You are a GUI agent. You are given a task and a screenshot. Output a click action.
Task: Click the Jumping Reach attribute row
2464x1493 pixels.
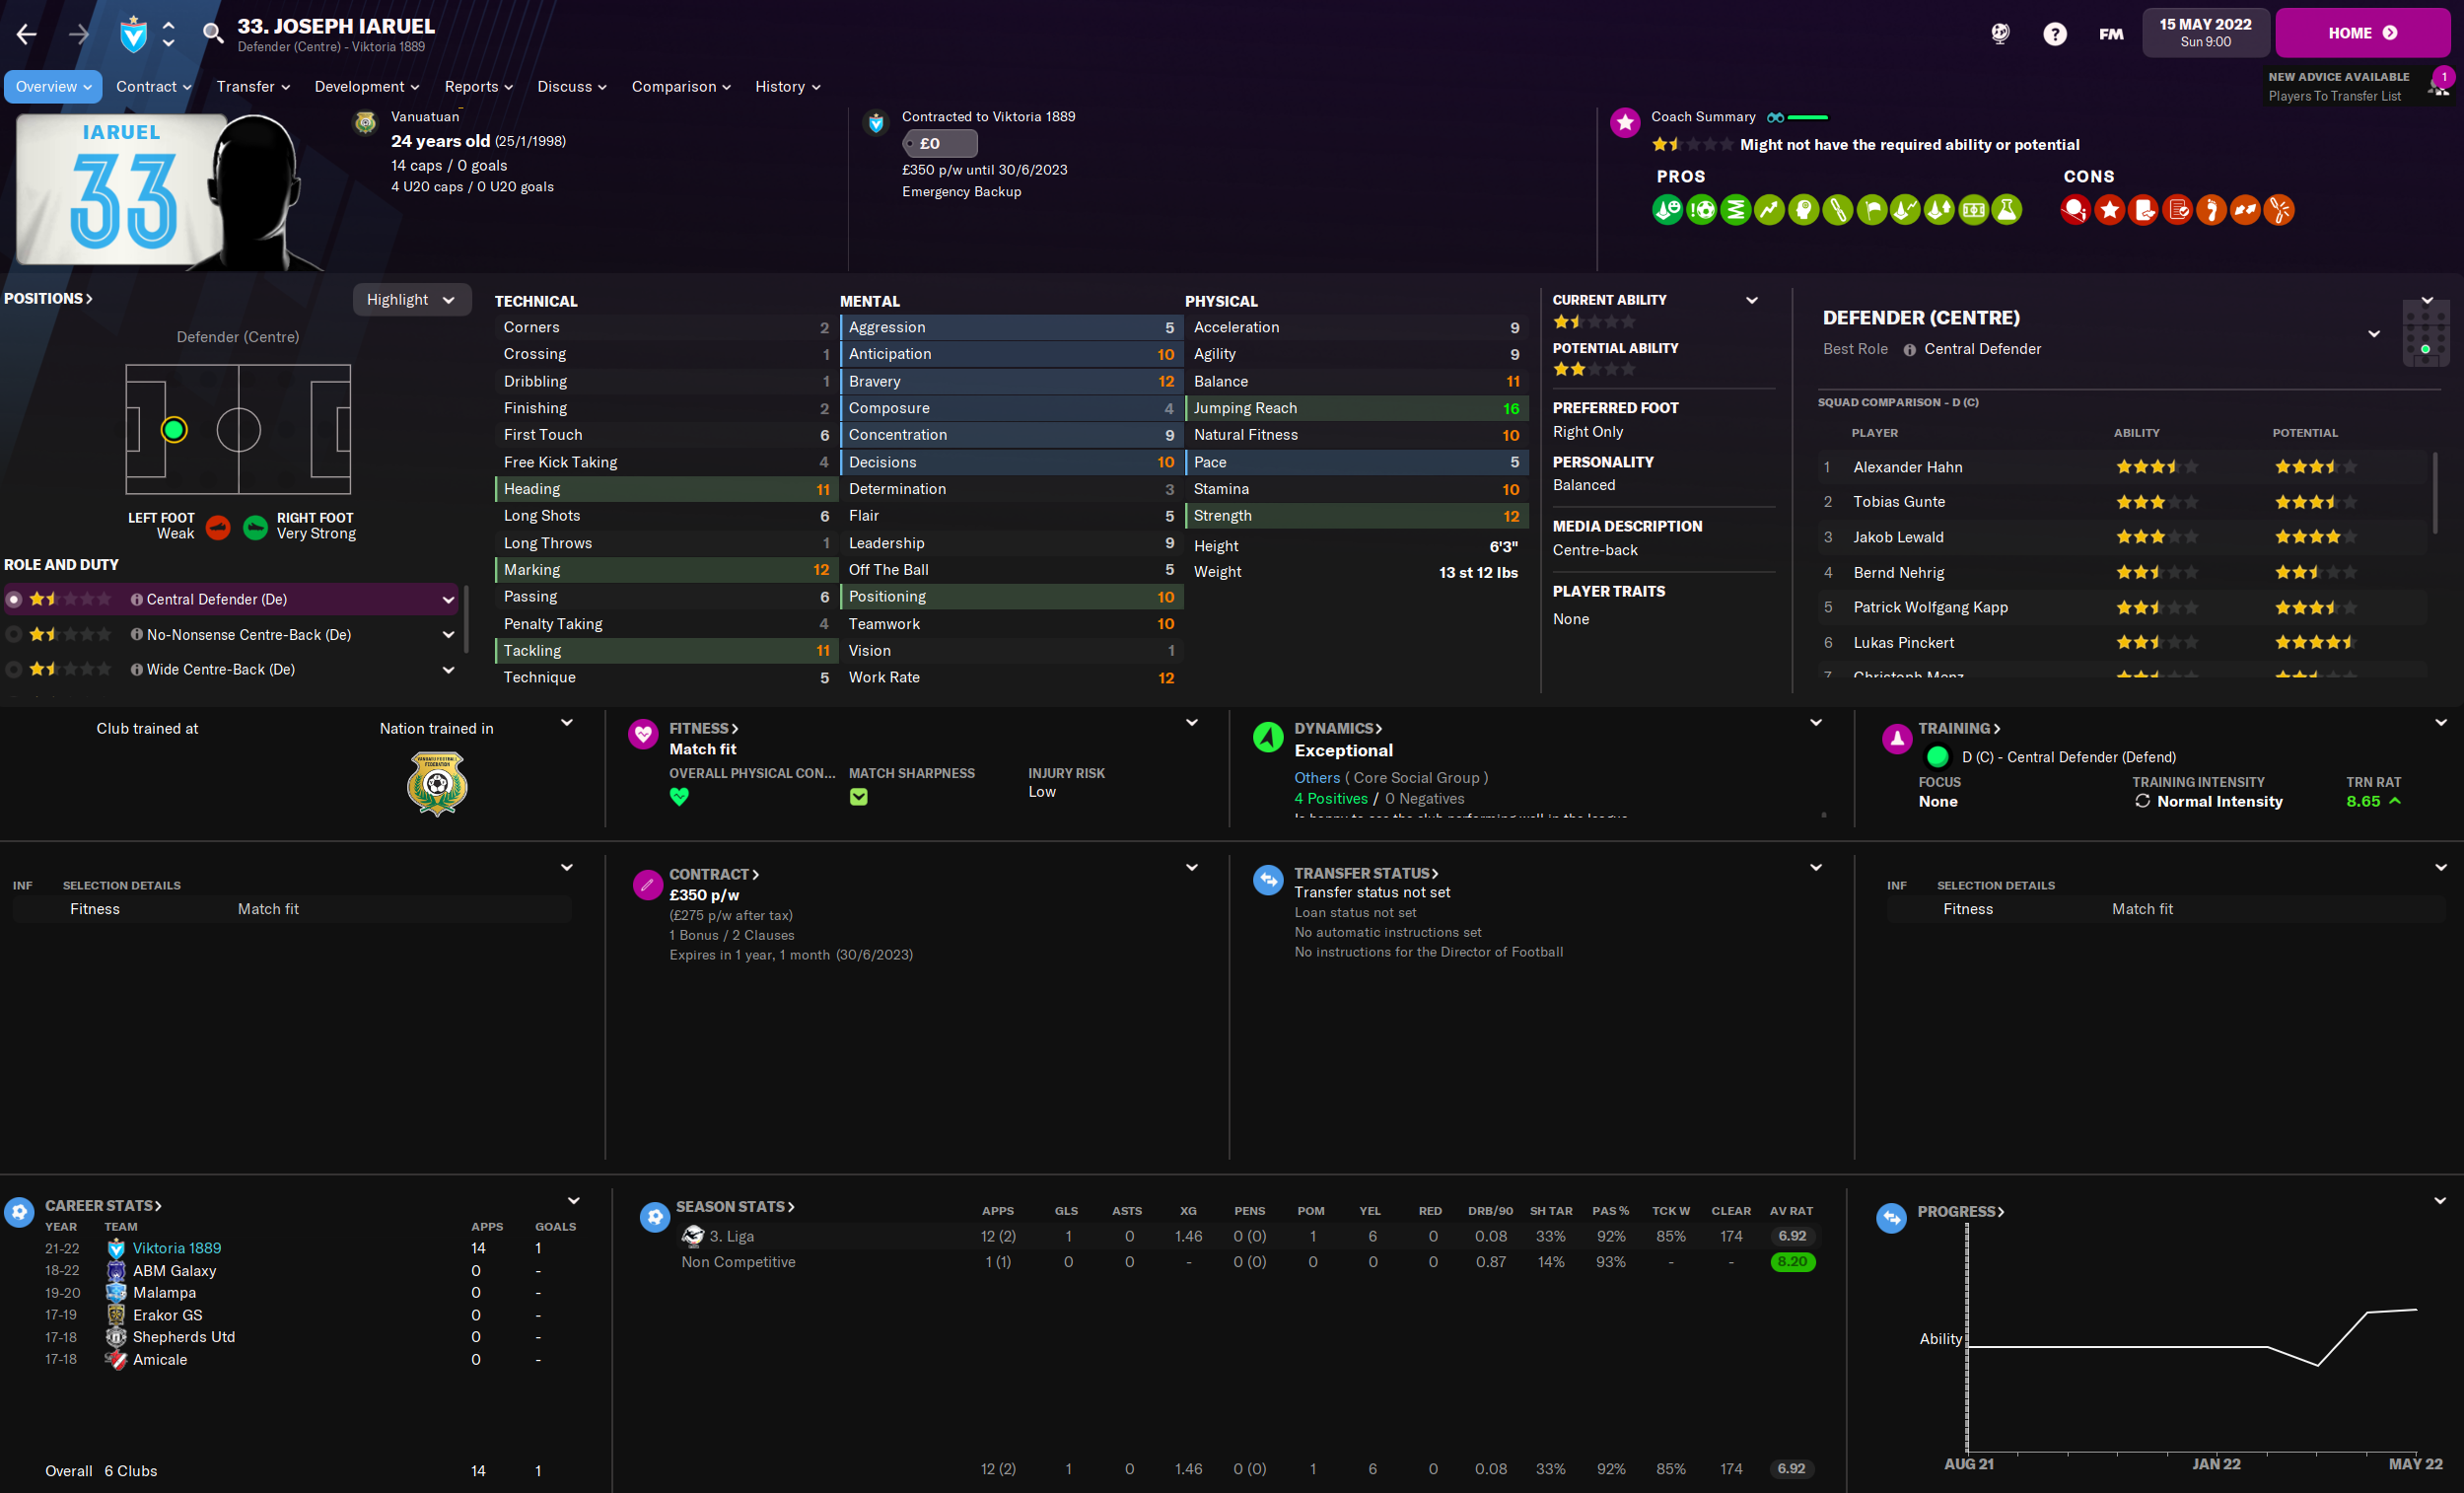pyautogui.click(x=1356, y=408)
